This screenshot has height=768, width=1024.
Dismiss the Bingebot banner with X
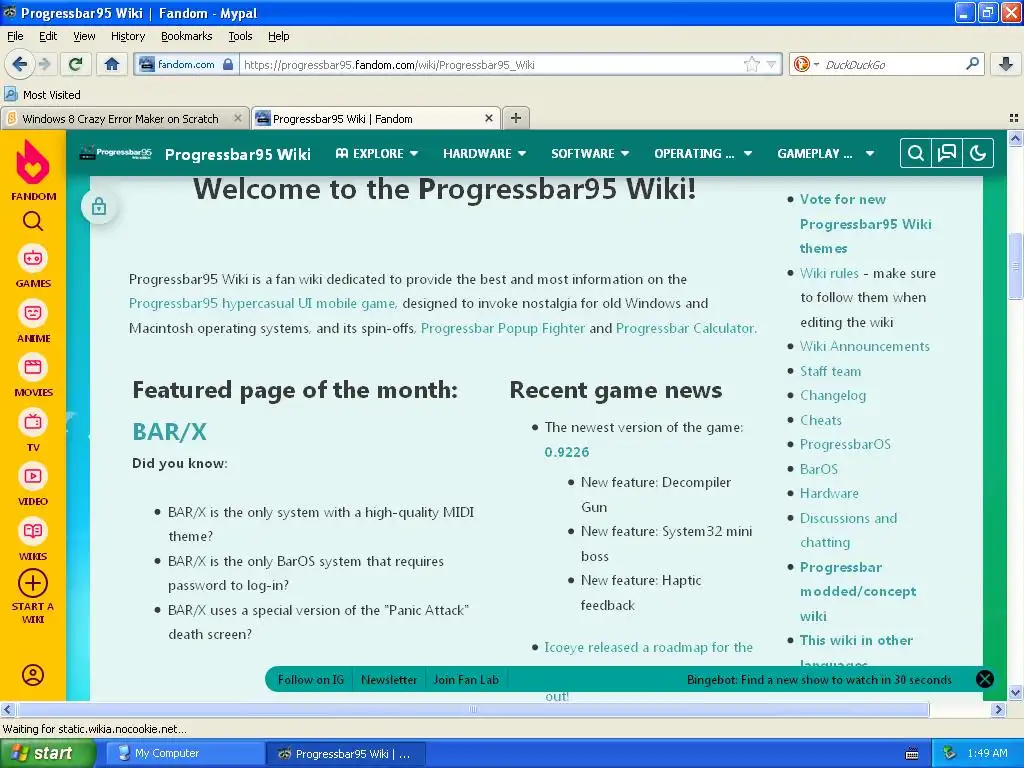[x=985, y=679]
